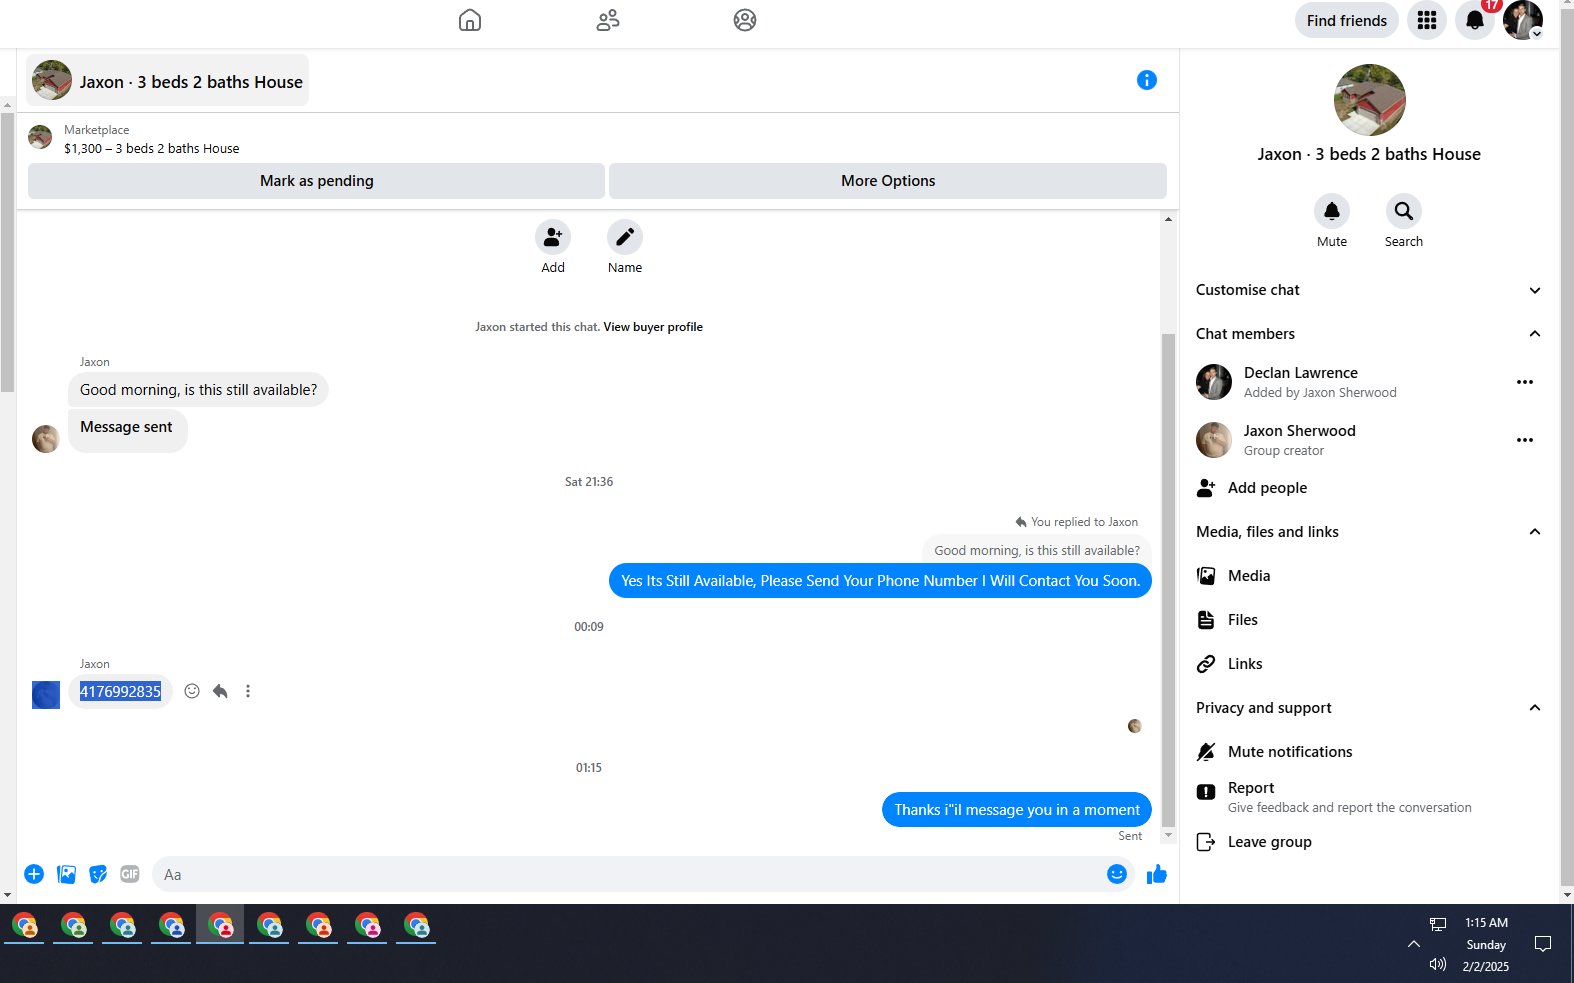
Task: Click 'Message sent' bubble
Action: pyautogui.click(x=127, y=430)
